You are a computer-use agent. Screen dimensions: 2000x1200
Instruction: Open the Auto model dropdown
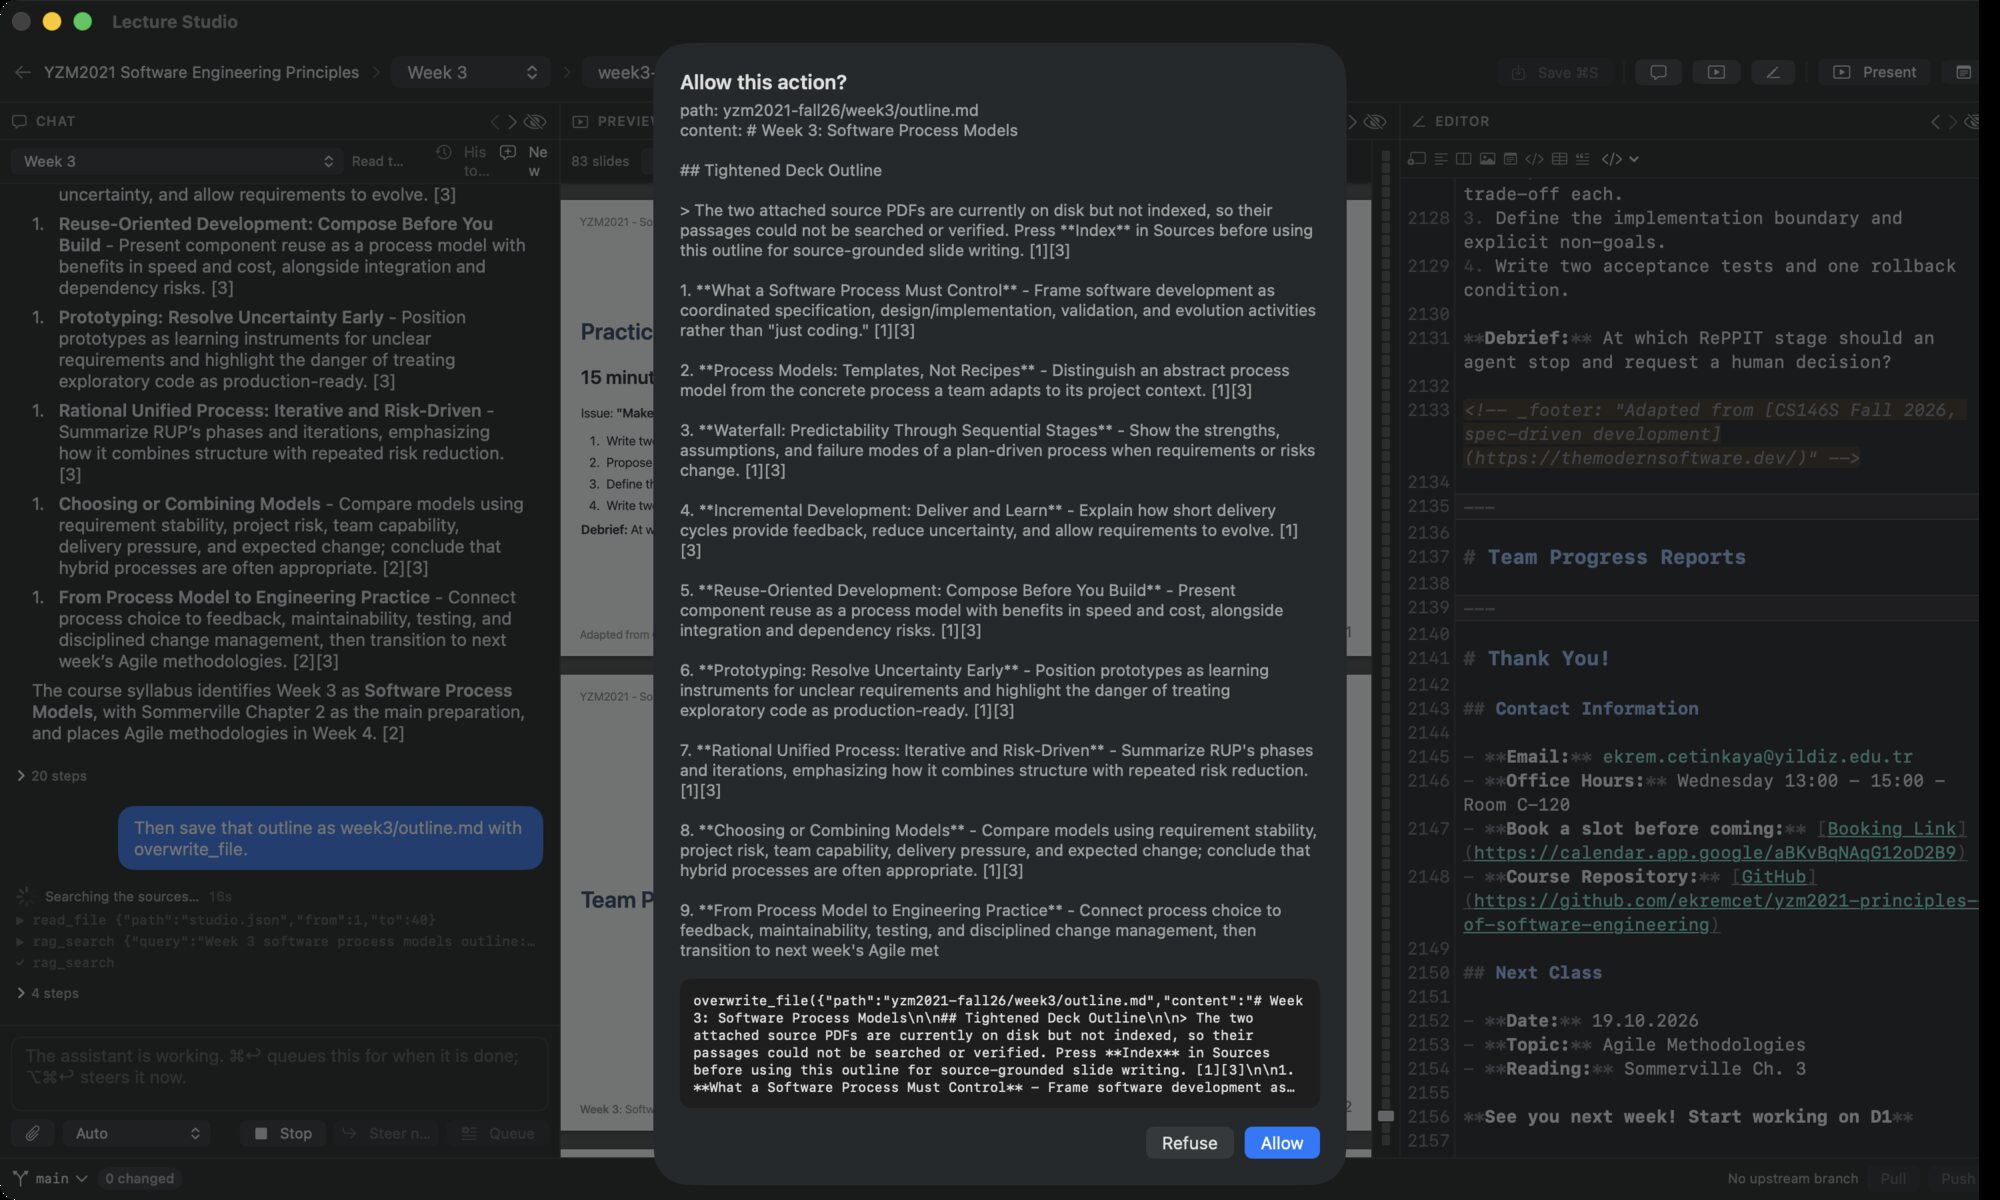pyautogui.click(x=136, y=1133)
